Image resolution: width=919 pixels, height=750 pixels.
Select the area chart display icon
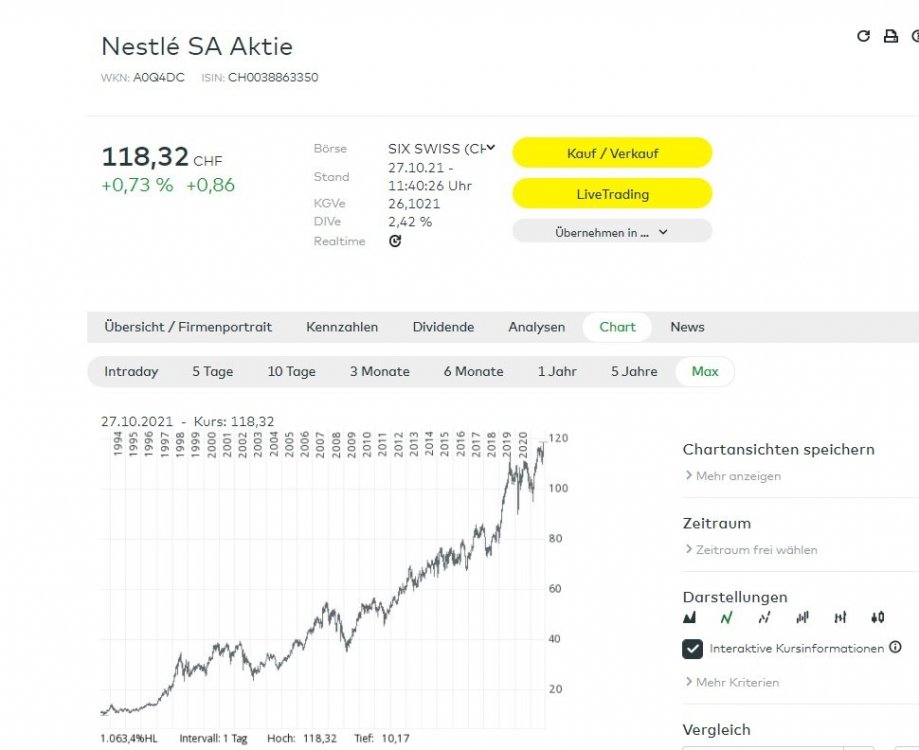coord(690,618)
